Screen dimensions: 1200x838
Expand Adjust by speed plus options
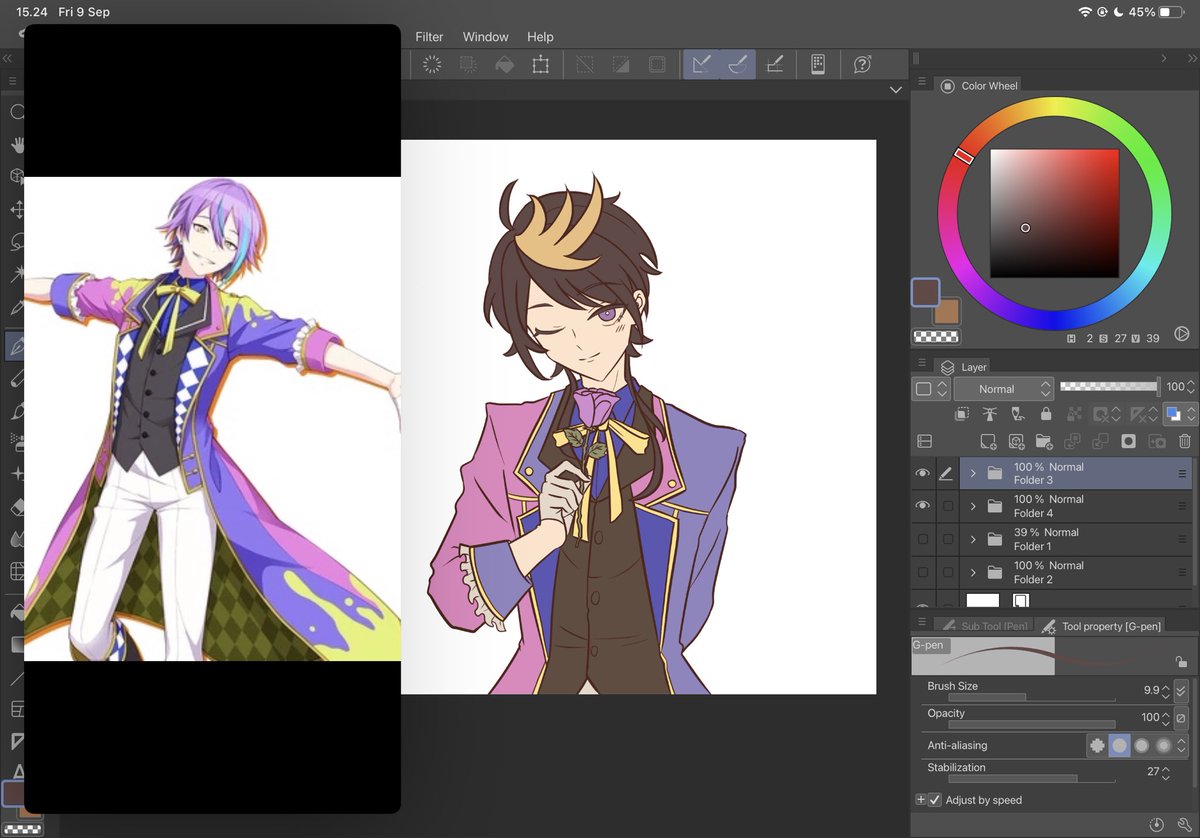click(921, 800)
